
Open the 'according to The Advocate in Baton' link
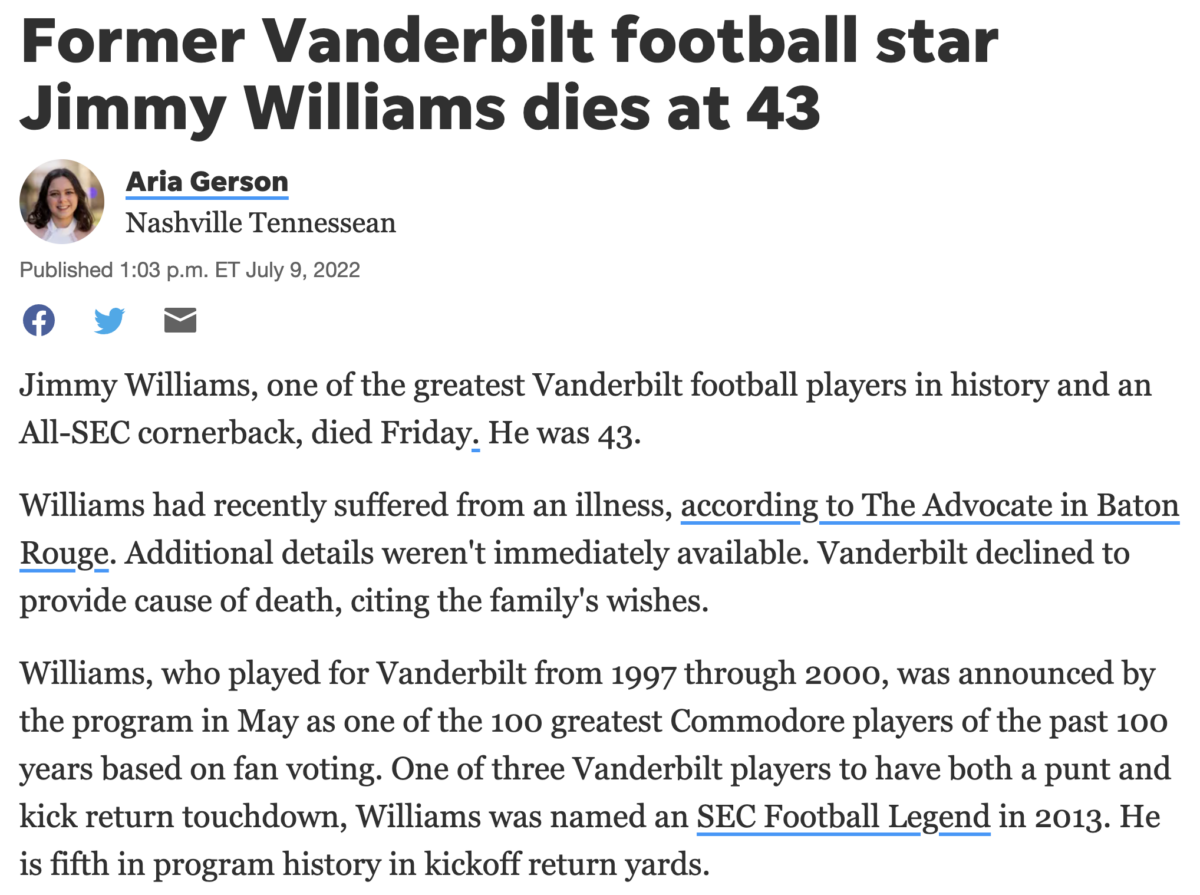[930, 507]
